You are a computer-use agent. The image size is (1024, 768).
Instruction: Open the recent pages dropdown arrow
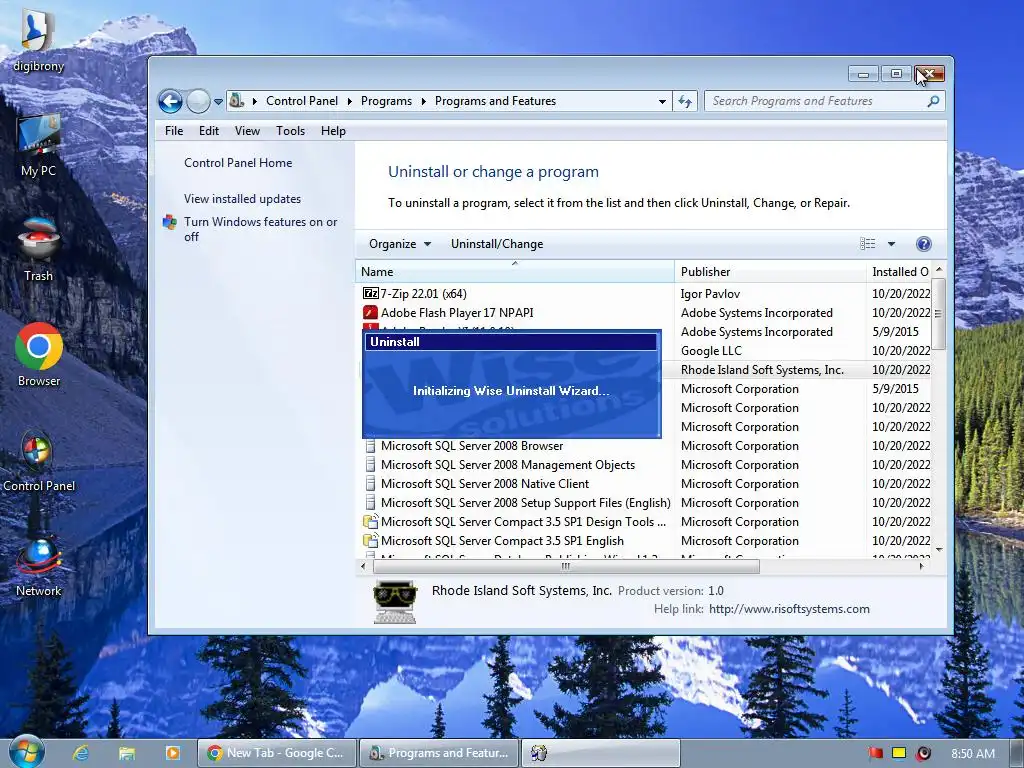tap(218, 102)
